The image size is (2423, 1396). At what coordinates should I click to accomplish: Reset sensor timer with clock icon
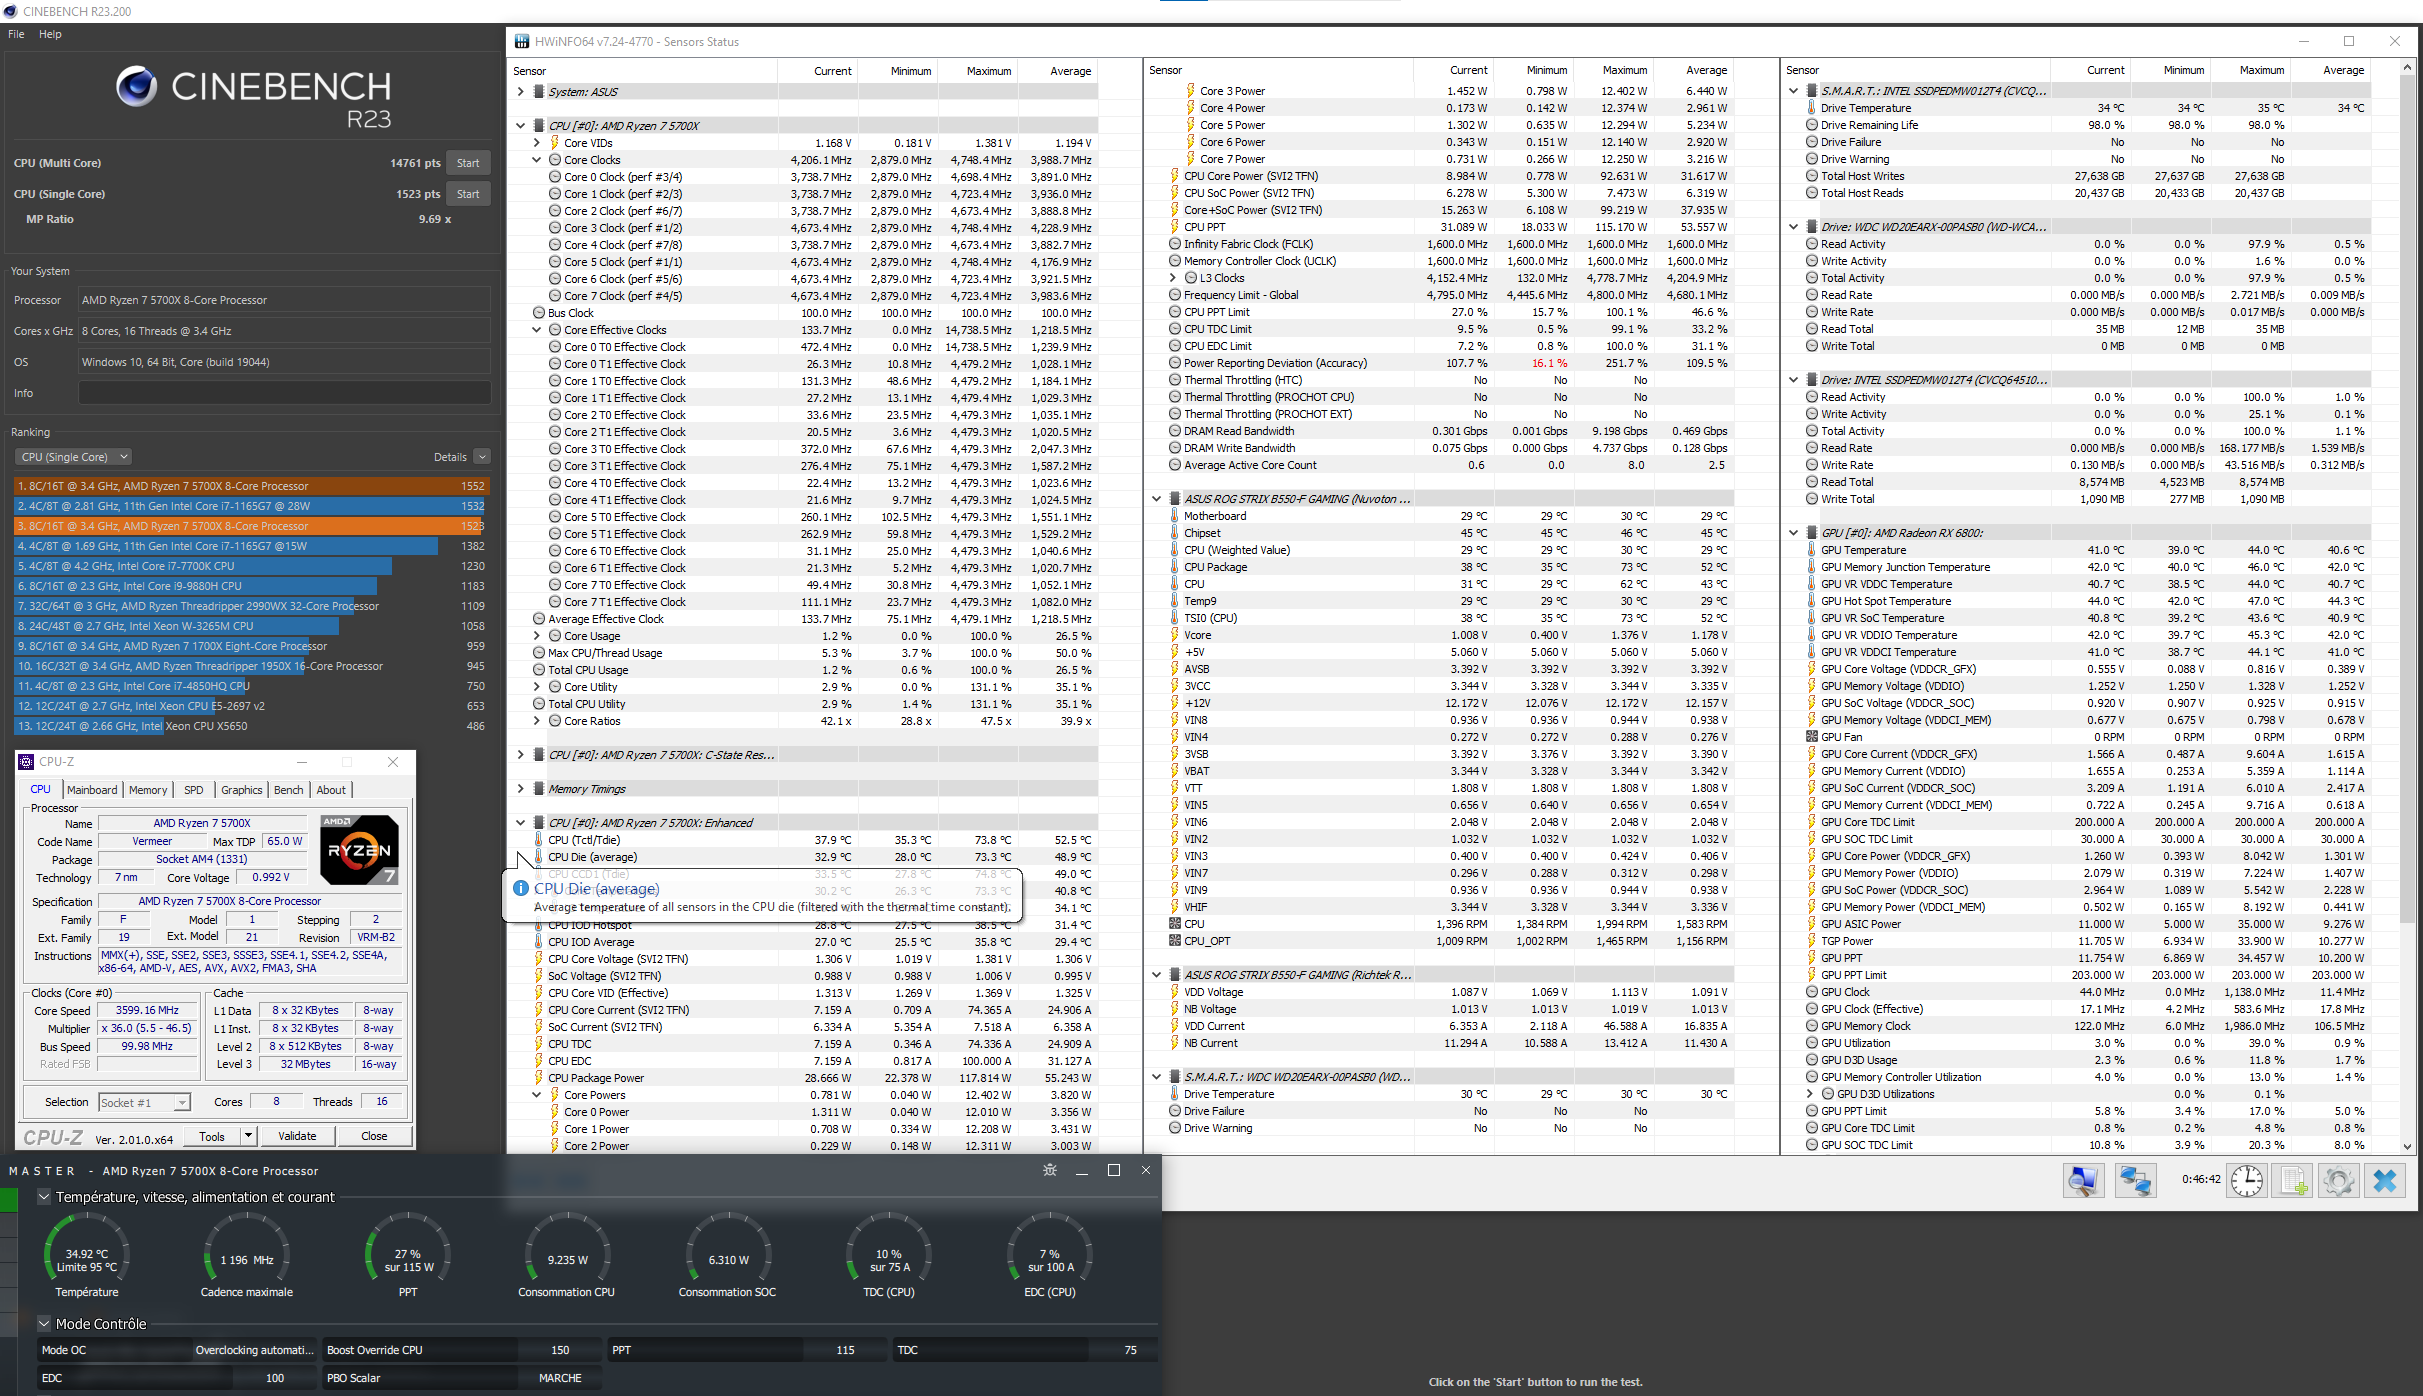click(x=2247, y=1181)
